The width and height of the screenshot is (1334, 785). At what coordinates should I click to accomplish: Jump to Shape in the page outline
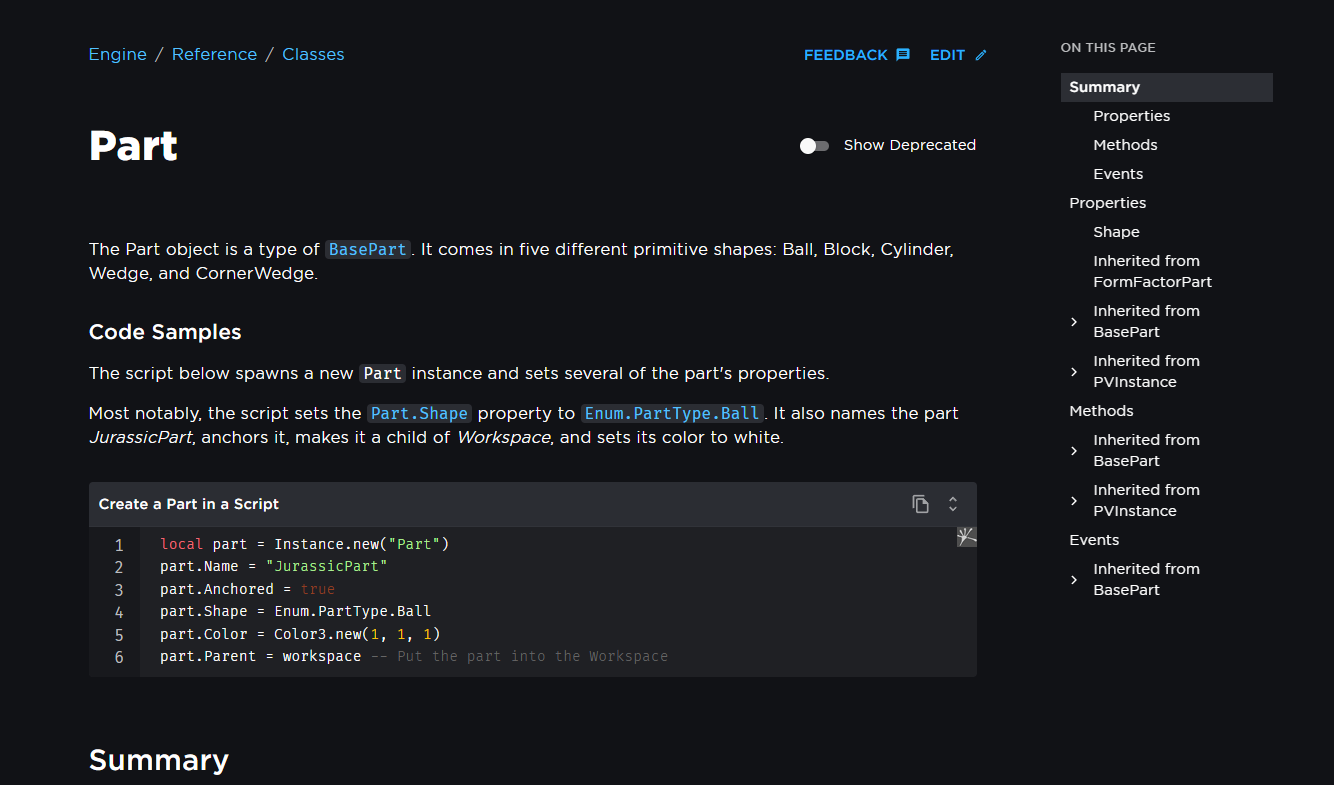coord(1116,232)
